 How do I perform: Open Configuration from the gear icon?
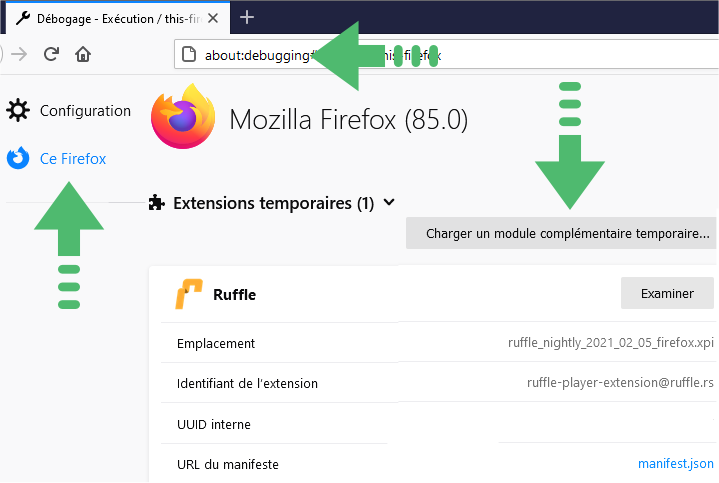coord(18,111)
